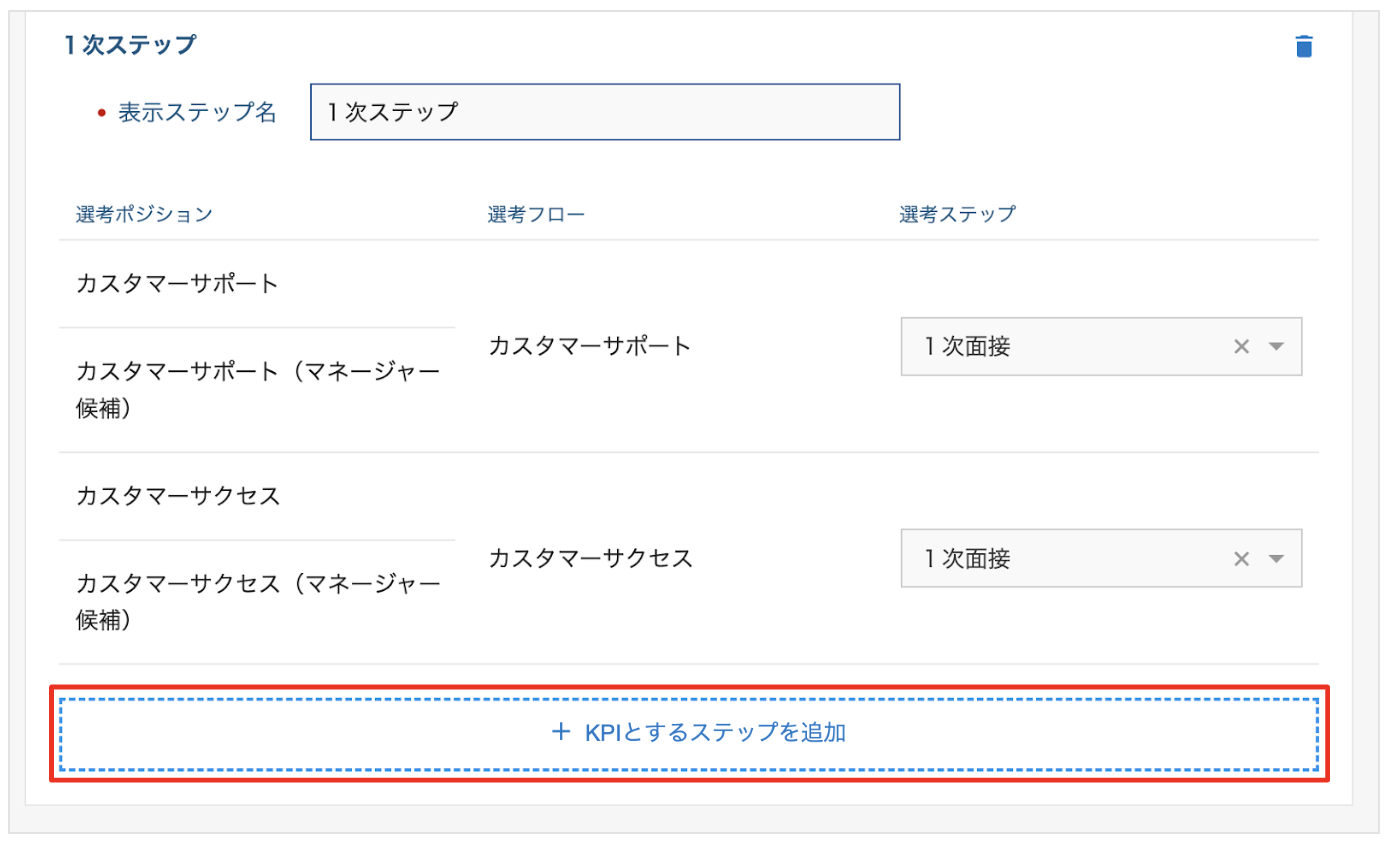Click カスタマーサクセス in the 選考フロー column
The image size is (1394, 850).
[x=590, y=558]
